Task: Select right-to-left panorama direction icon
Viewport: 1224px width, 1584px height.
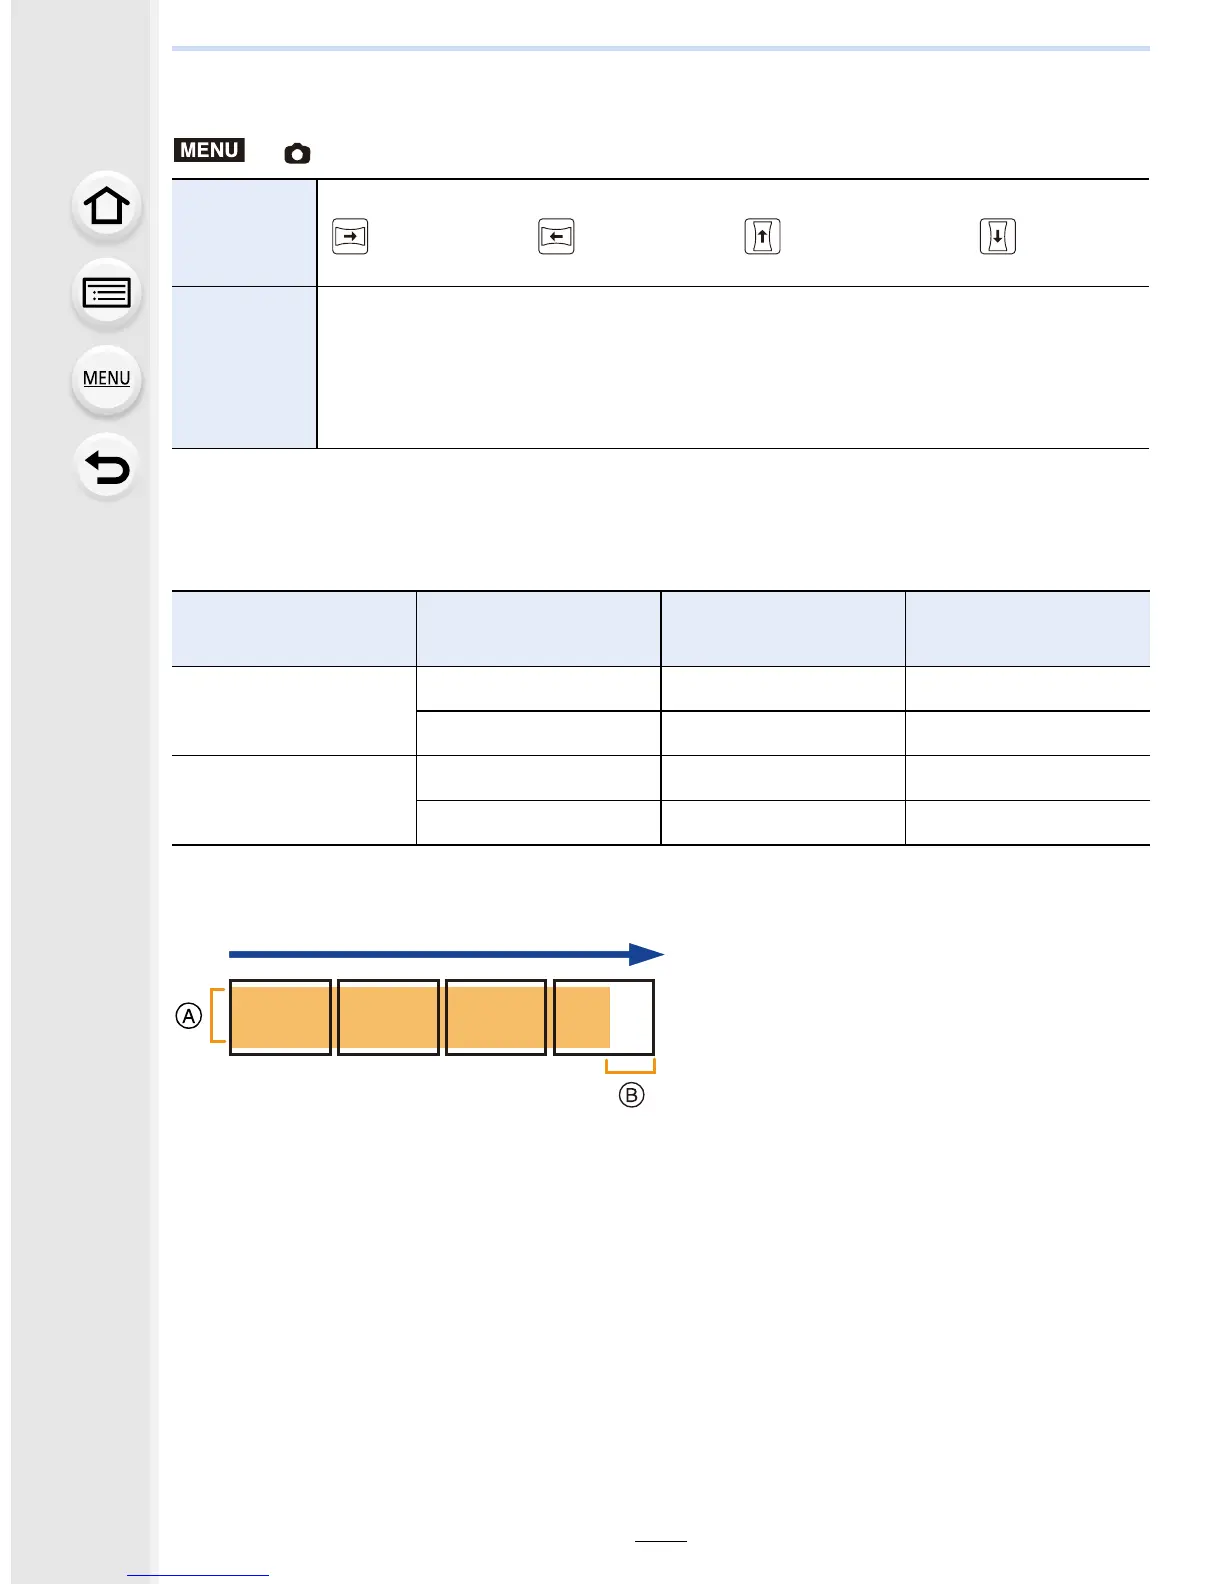Action: click(x=556, y=236)
